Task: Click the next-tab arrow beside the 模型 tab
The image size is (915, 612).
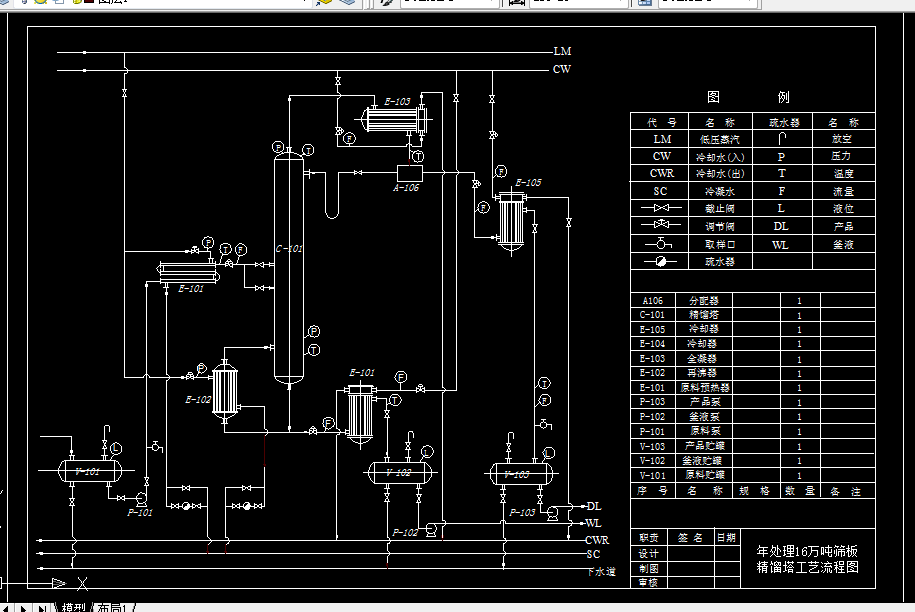Action: point(24,608)
